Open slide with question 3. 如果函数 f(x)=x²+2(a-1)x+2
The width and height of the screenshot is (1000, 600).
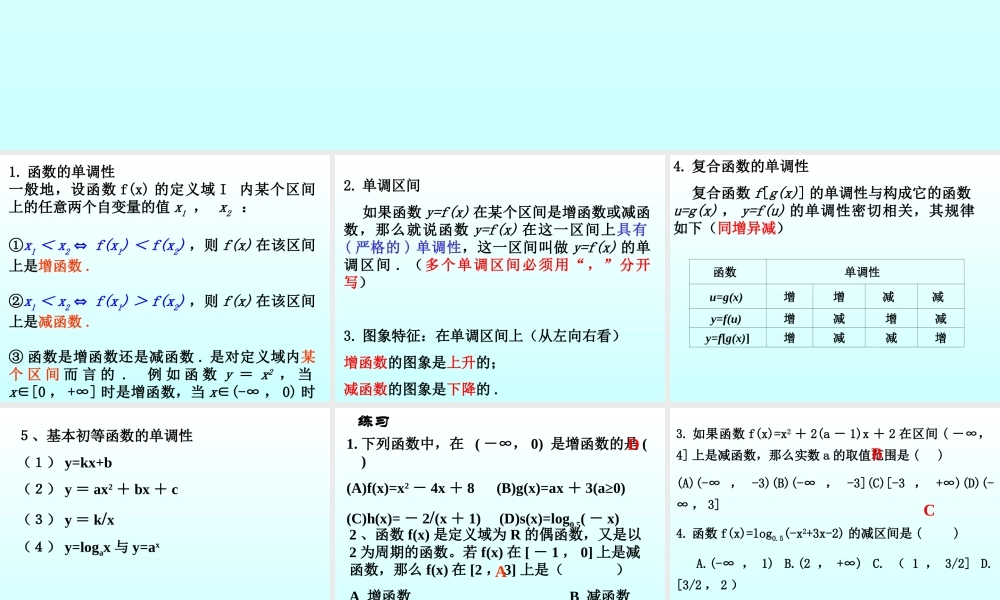click(834, 504)
